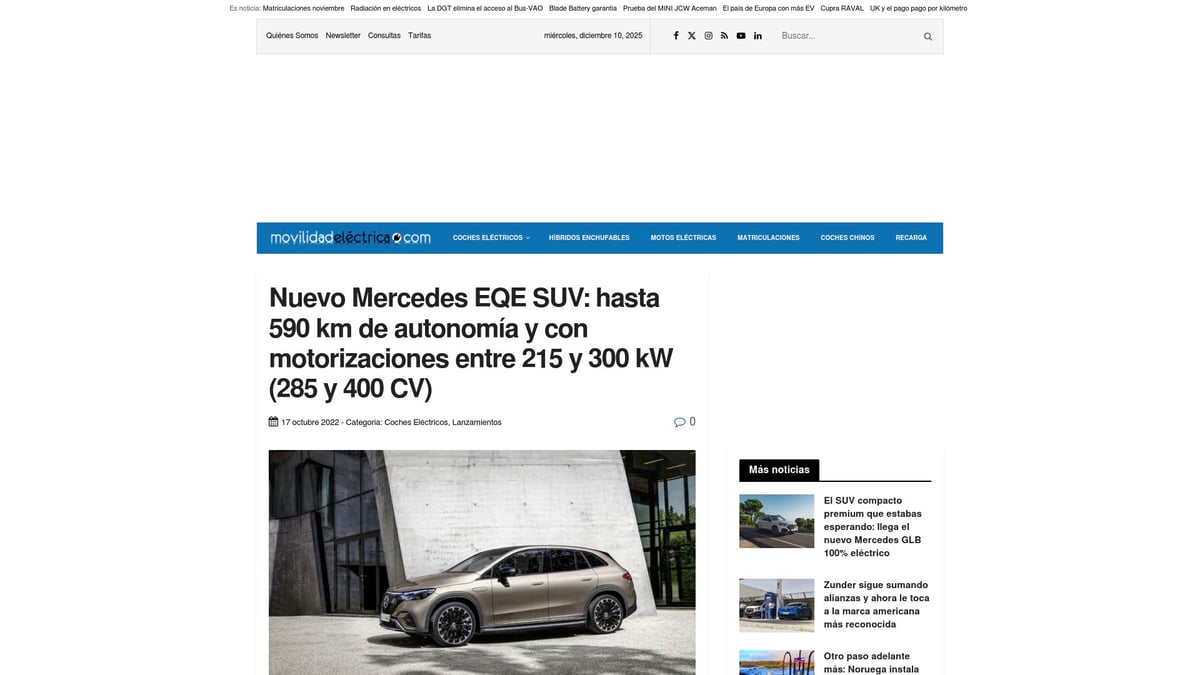This screenshot has width=1200, height=675.
Task: Click the Lanzamientos category link
Action: click(x=477, y=422)
